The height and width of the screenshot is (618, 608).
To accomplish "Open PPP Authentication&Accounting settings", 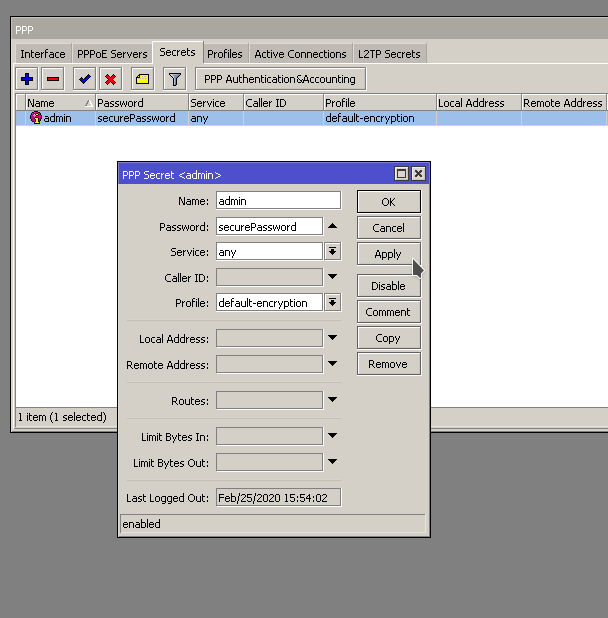I will point(279,79).
